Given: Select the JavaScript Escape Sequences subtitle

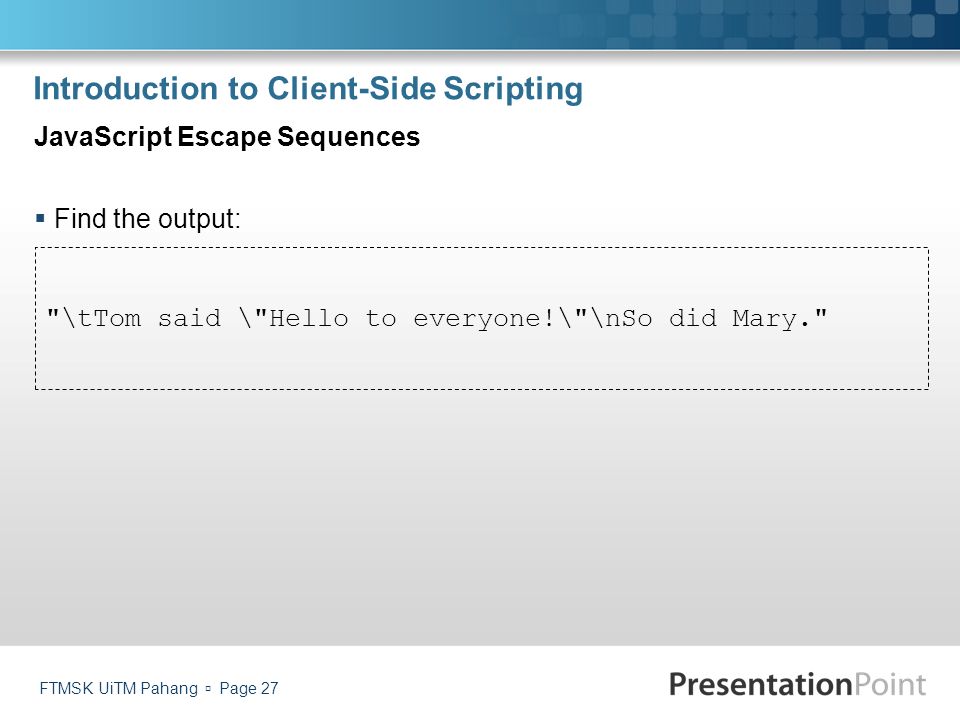Looking at the screenshot, I should [227, 137].
